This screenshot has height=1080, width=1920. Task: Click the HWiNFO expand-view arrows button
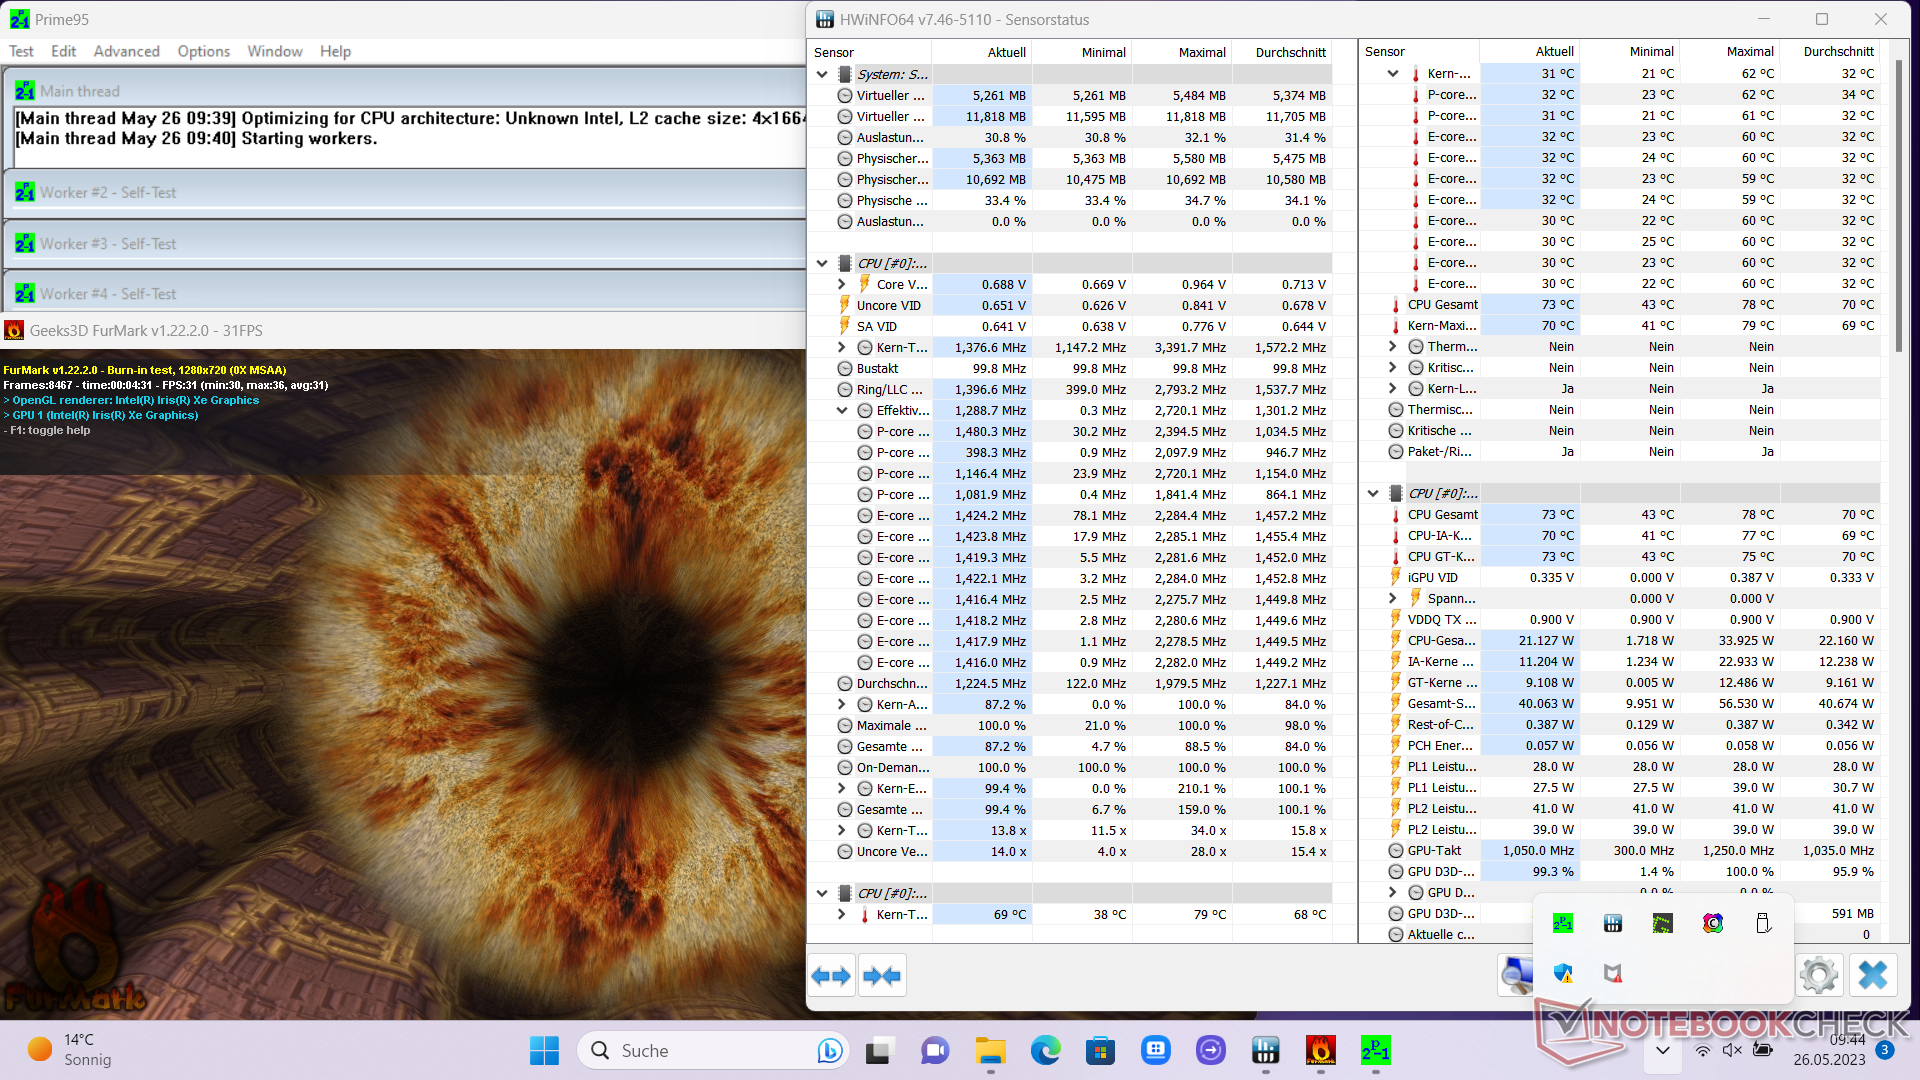[x=831, y=975]
